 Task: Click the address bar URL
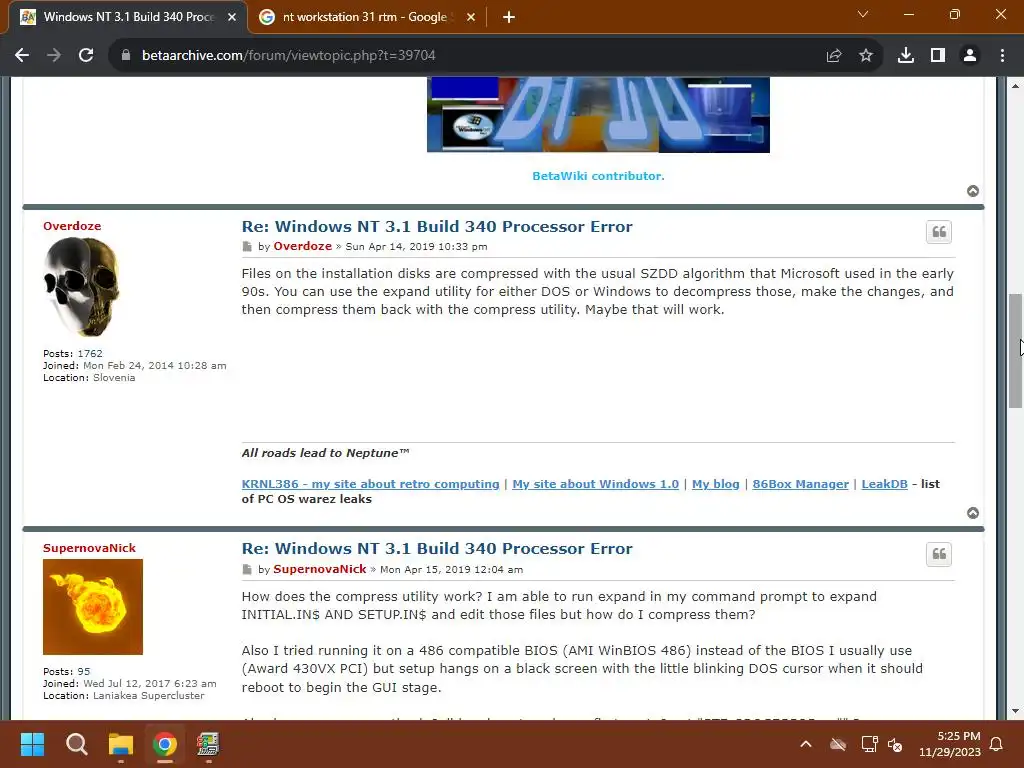[x=289, y=56]
